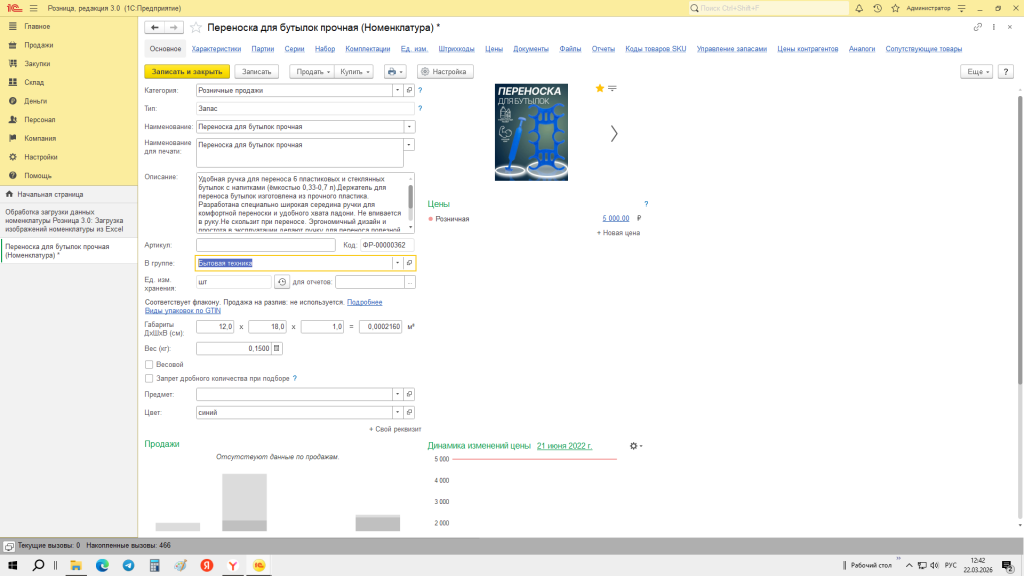The width and height of the screenshot is (1024, 576).
Task: Open the weight calculator icon
Action: (x=277, y=349)
